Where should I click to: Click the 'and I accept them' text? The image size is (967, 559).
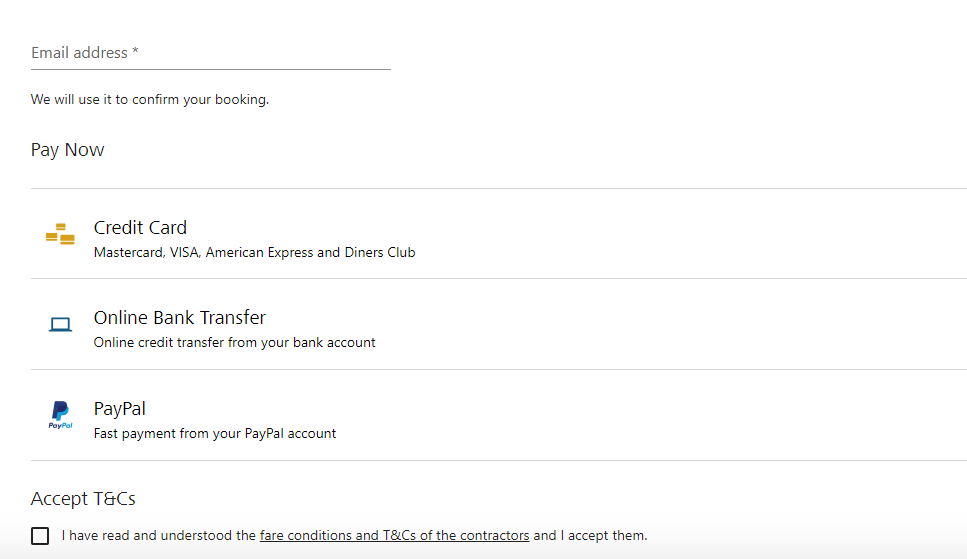(x=590, y=536)
